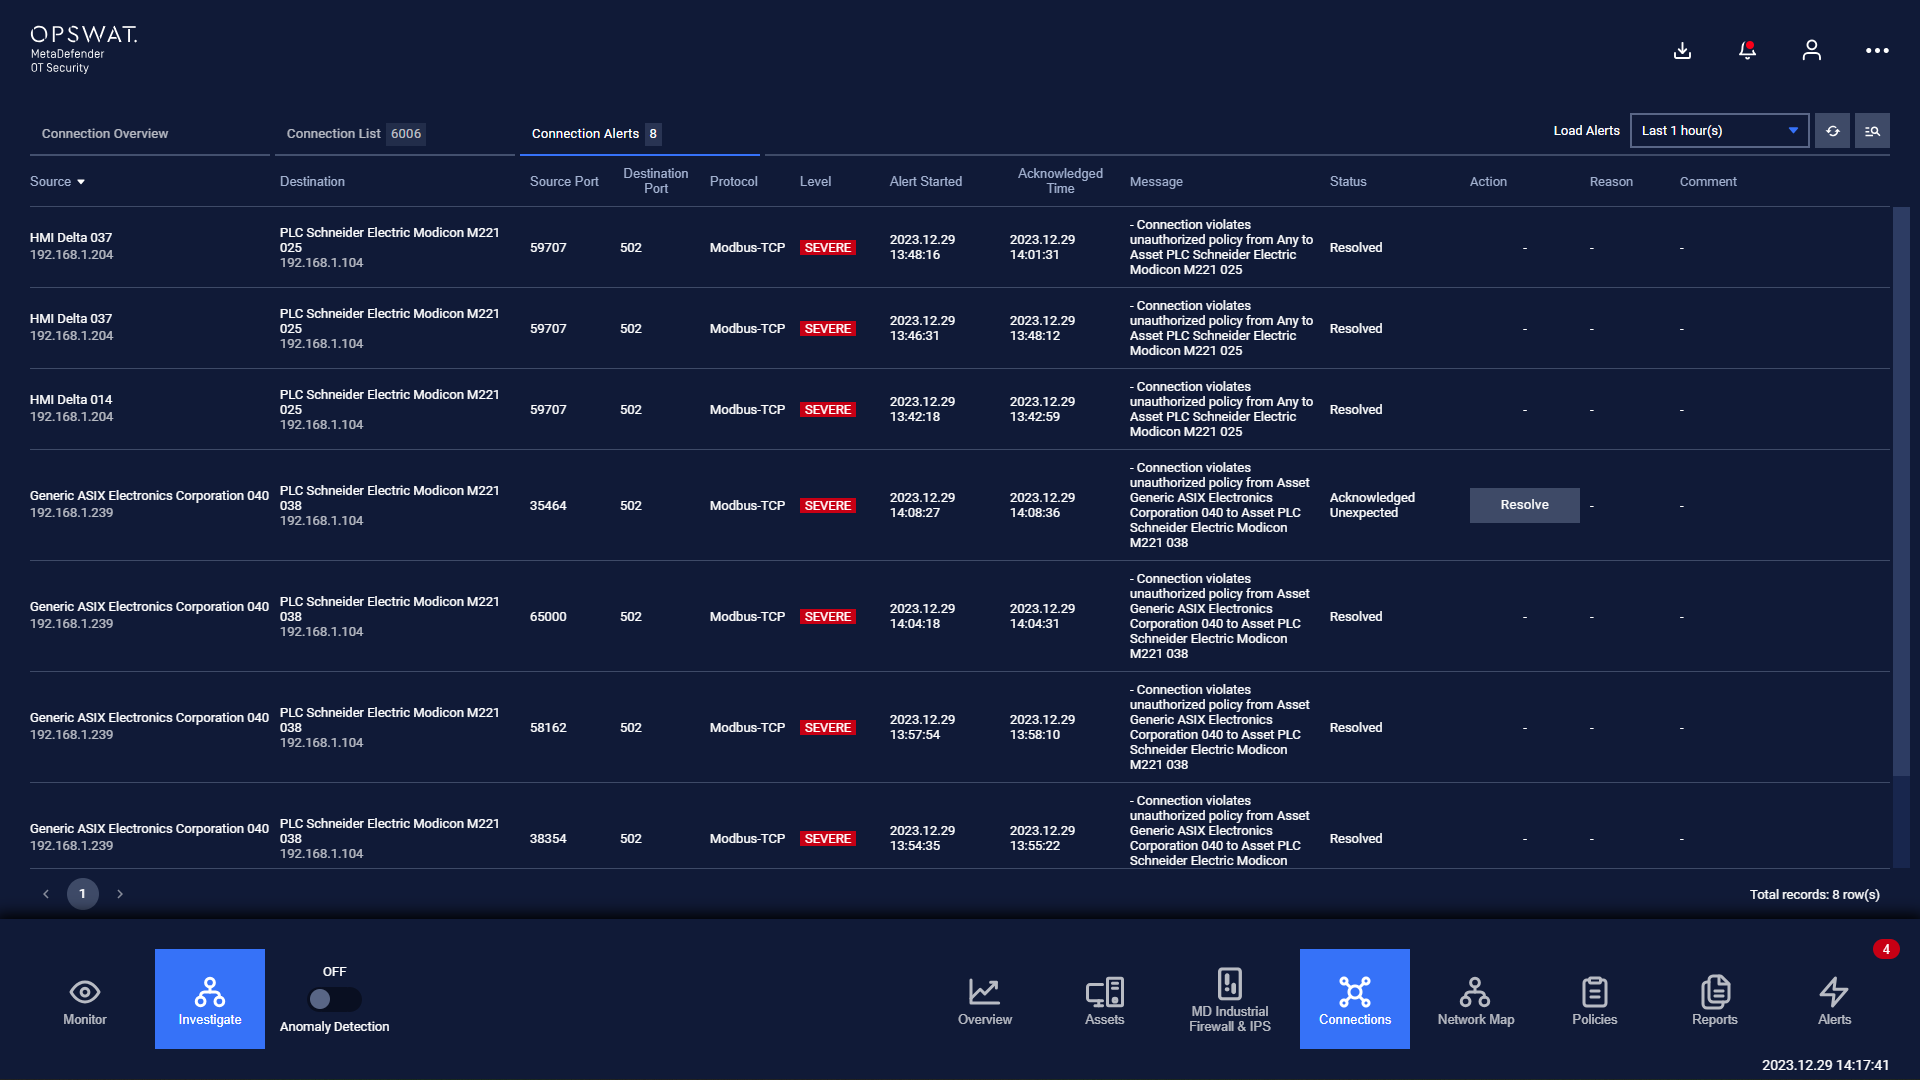Click Resolve for port 35464 alert

(1524, 505)
